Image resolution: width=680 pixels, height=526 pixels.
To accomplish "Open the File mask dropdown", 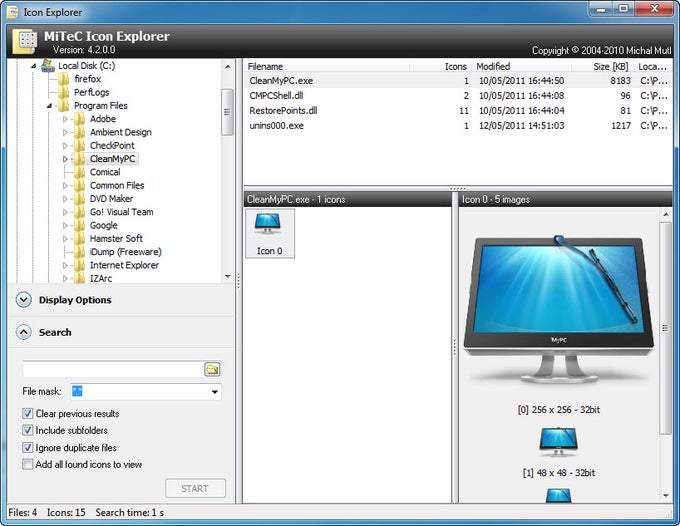I will (x=214, y=392).
